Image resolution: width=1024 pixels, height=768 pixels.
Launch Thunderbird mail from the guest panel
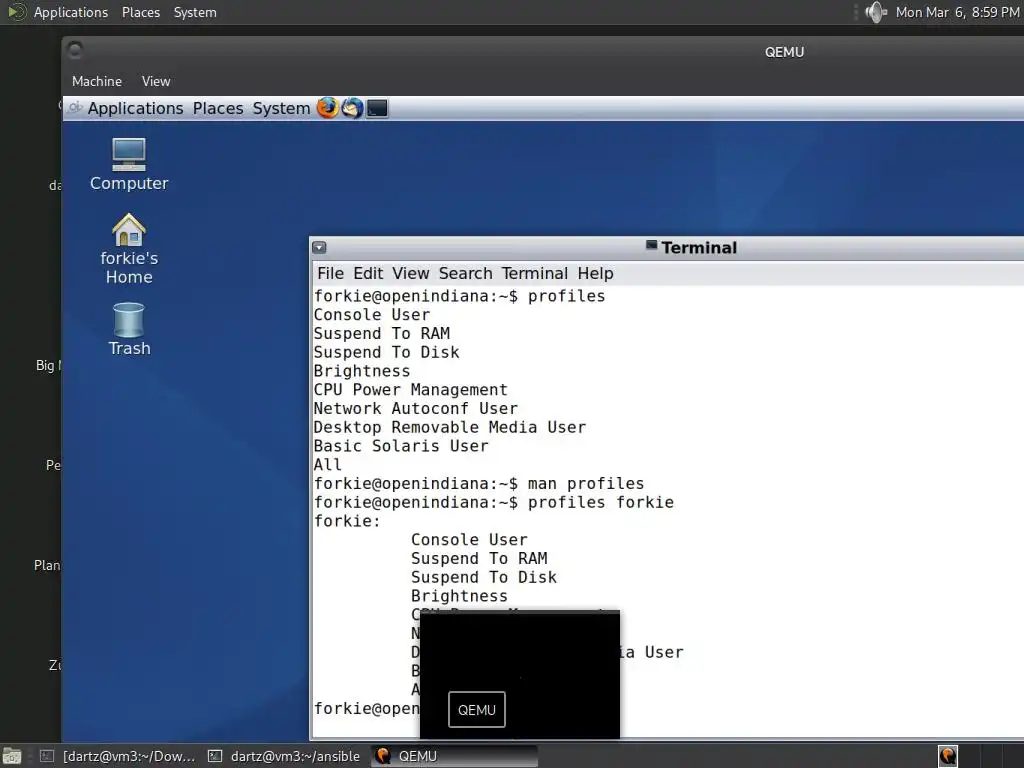[x=352, y=108]
